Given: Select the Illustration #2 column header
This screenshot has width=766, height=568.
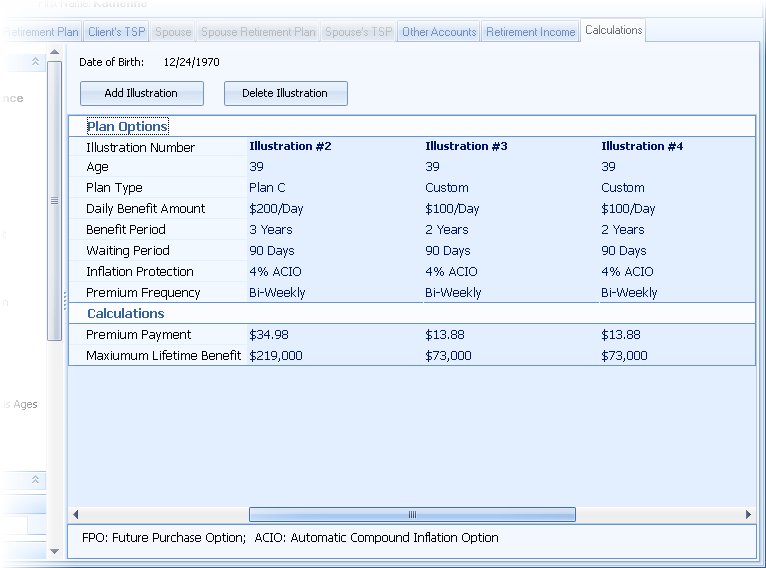Looking at the screenshot, I should pos(290,147).
